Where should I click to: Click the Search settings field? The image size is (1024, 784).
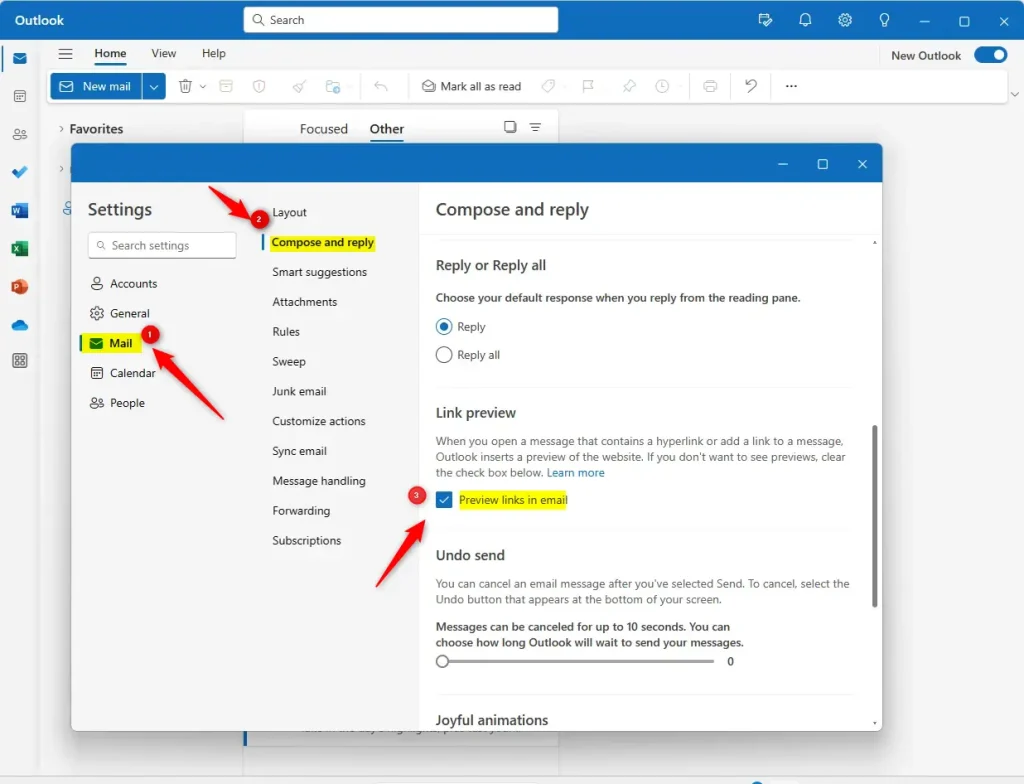point(162,246)
